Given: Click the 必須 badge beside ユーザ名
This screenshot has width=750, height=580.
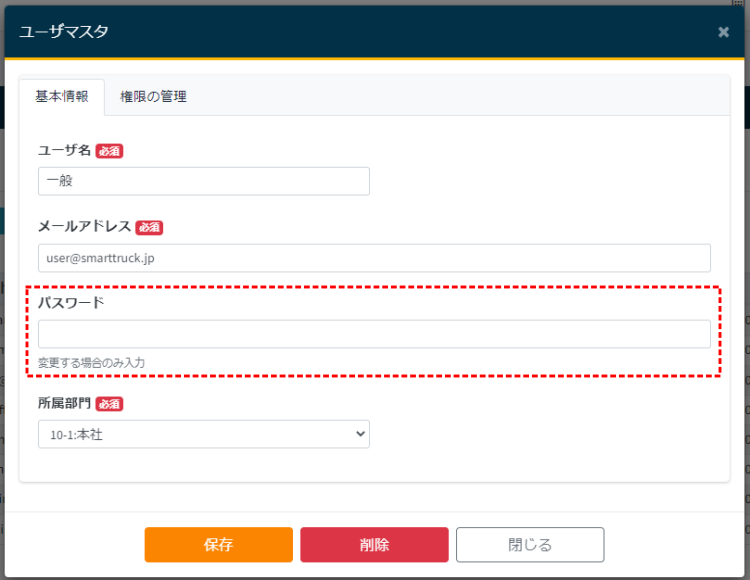Looking at the screenshot, I should tap(109, 151).
